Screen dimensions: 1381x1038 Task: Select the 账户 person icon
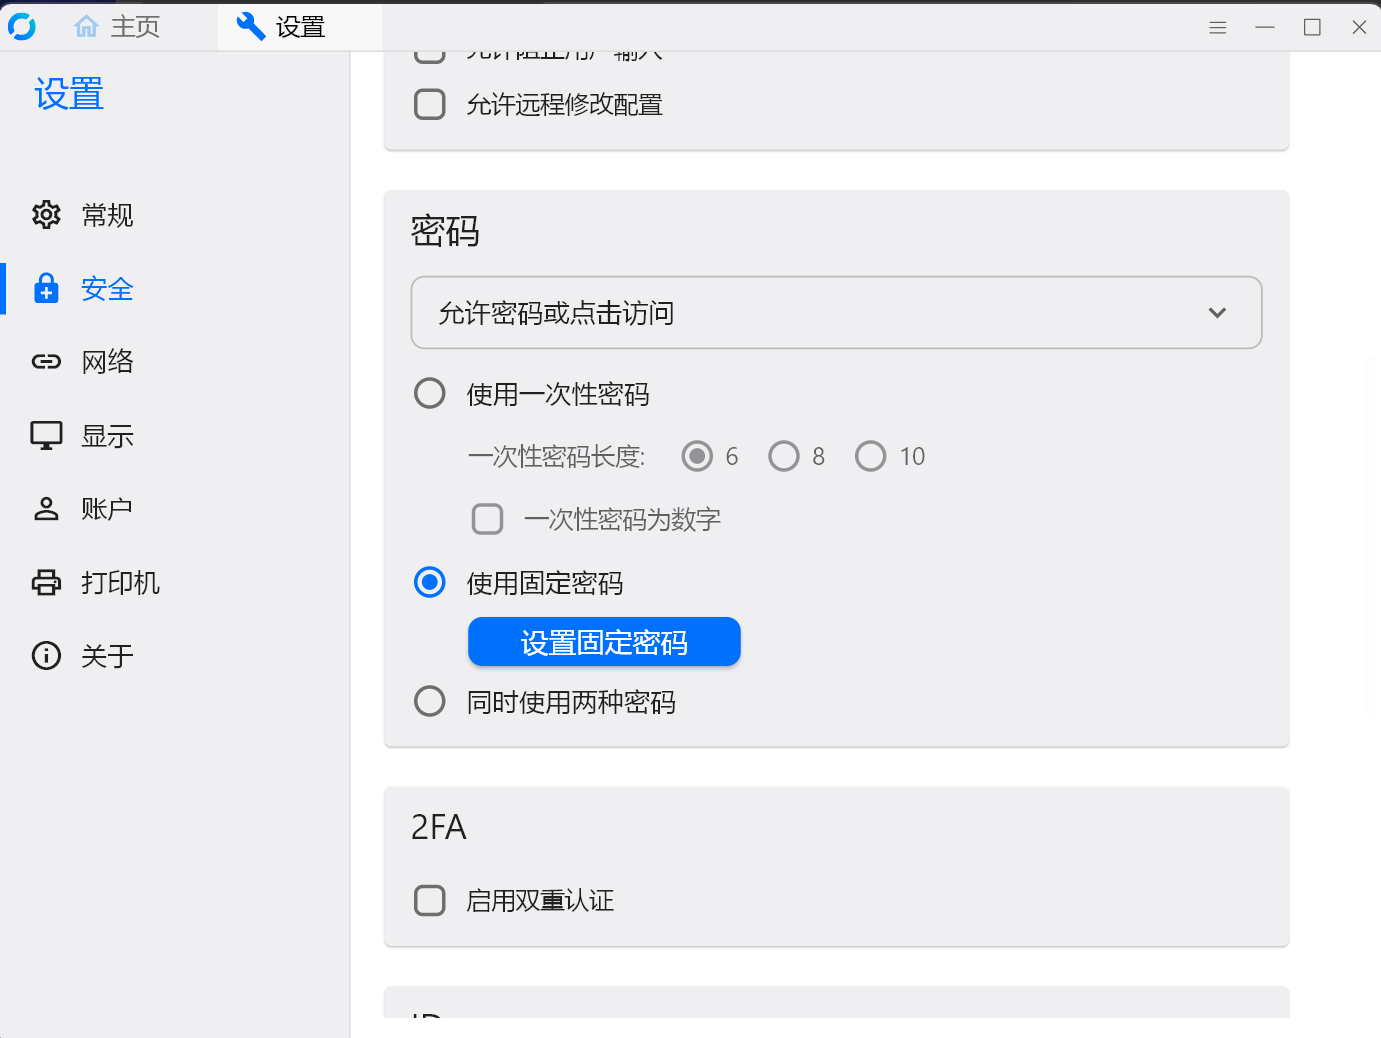click(x=46, y=508)
